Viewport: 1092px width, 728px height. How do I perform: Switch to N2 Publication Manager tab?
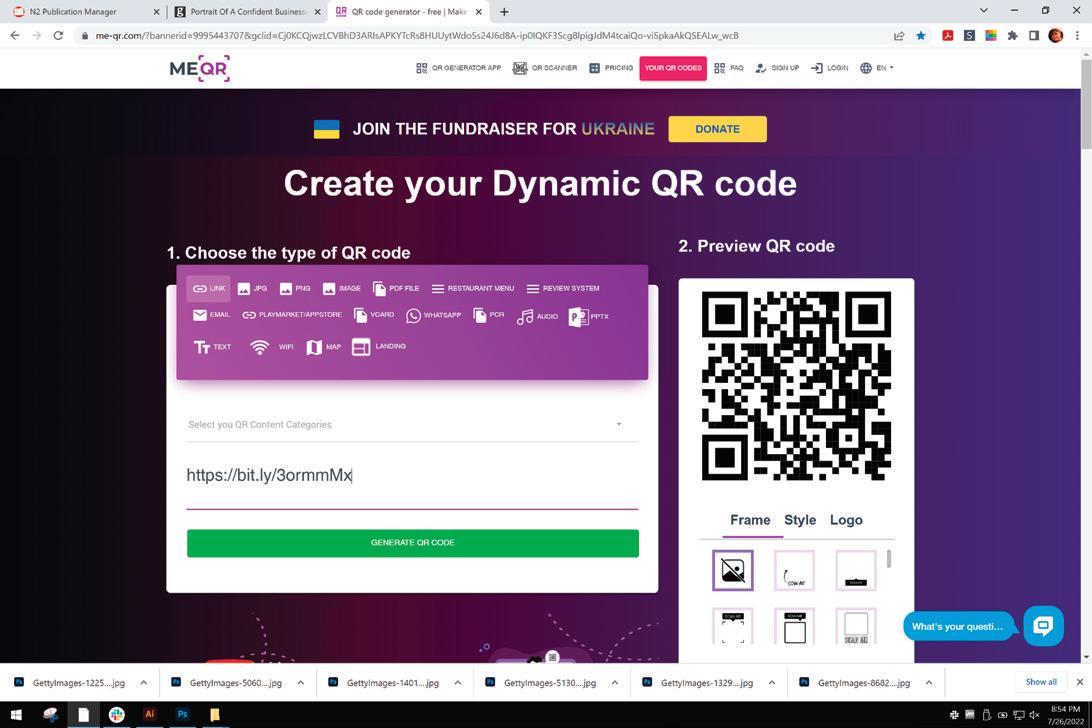(x=85, y=12)
